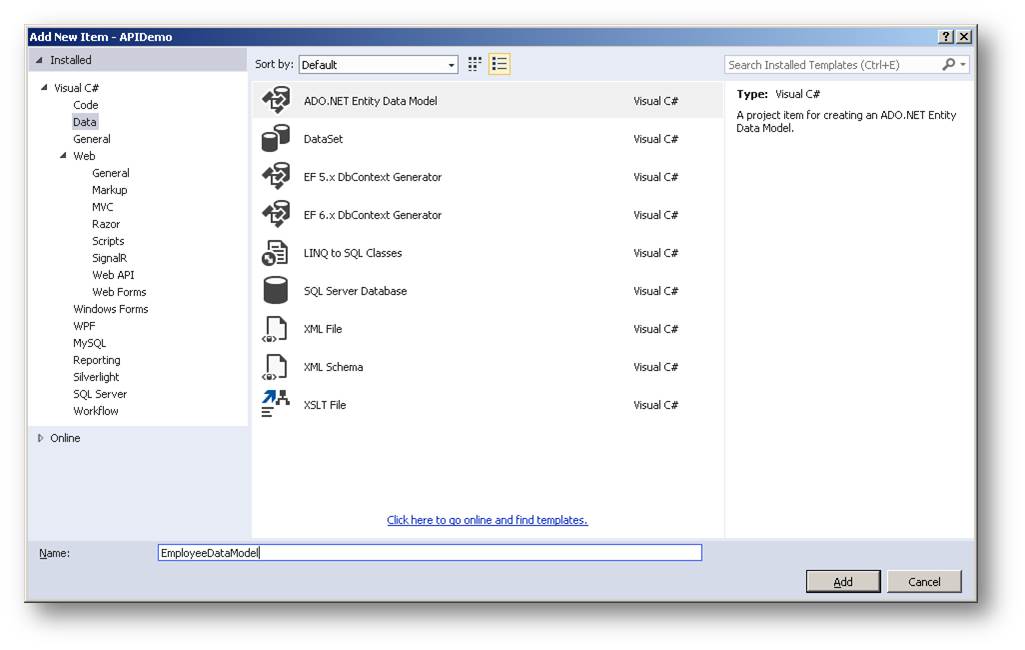
Task: Click the Web tree node label
Action: 84,156
